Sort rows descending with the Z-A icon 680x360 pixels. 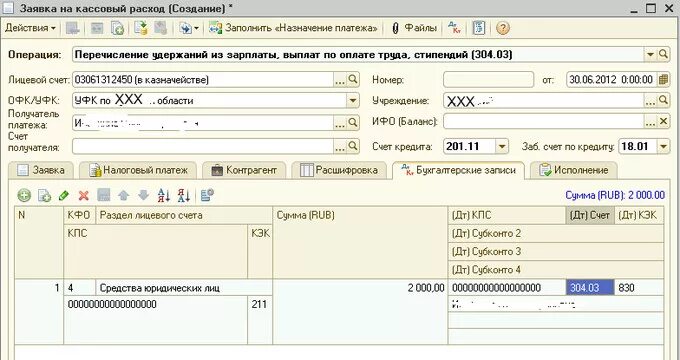pos(183,196)
